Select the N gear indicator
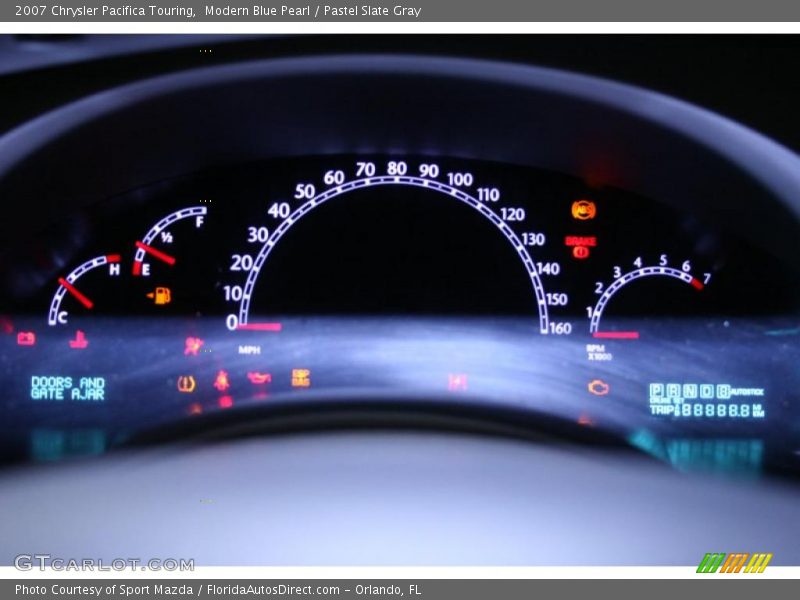Image resolution: width=800 pixels, height=600 pixels. 690,391
